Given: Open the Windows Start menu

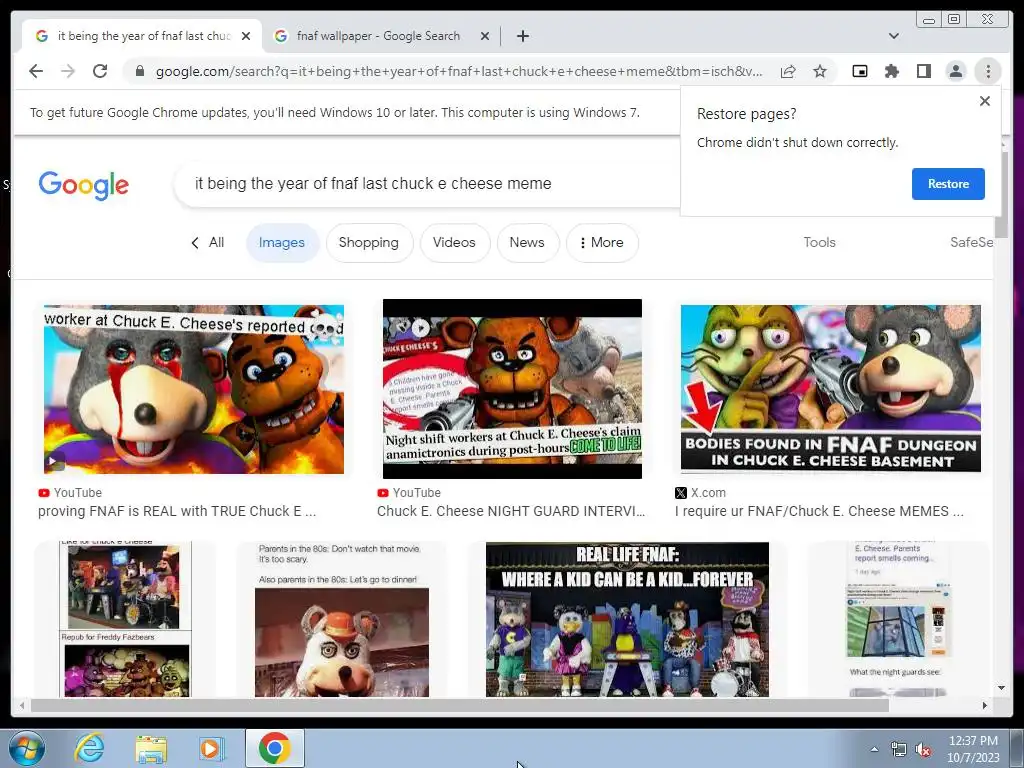Looking at the screenshot, I should (27, 748).
